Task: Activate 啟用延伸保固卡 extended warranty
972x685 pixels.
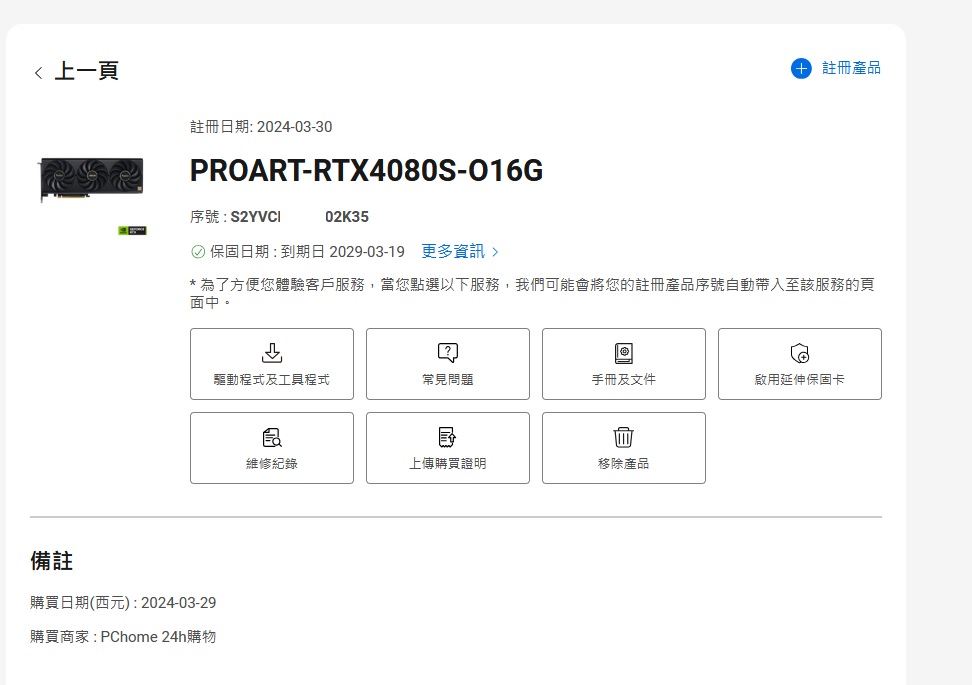Action: point(800,364)
